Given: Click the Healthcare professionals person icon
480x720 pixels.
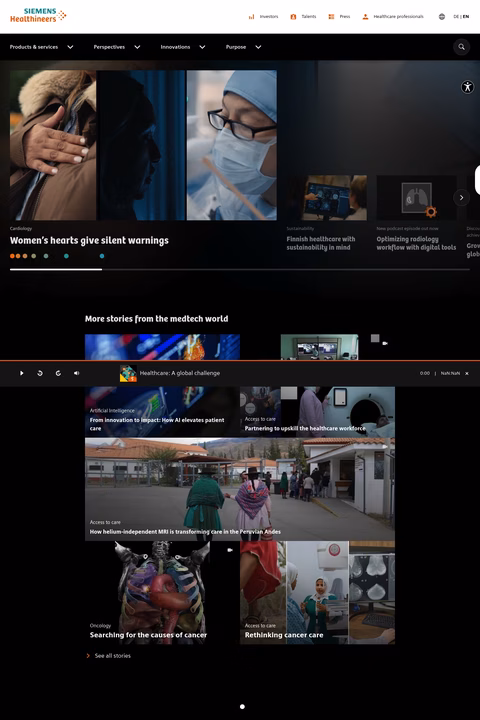Looking at the screenshot, I should tap(365, 17).
